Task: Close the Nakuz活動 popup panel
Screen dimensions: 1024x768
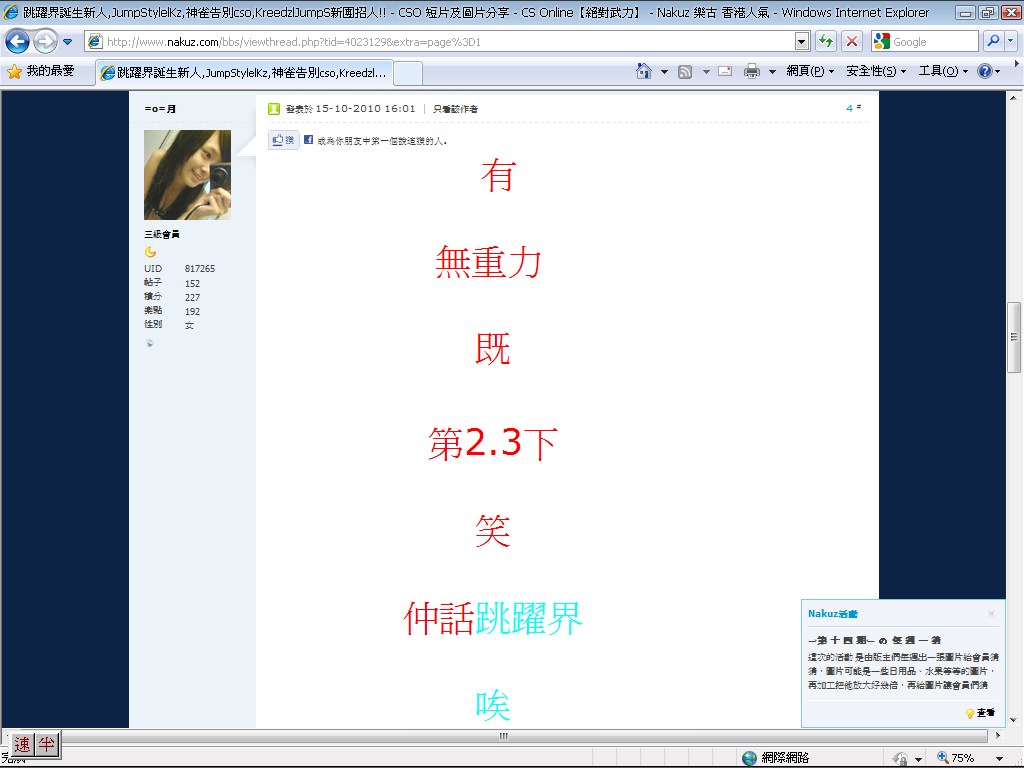Action: (x=991, y=614)
